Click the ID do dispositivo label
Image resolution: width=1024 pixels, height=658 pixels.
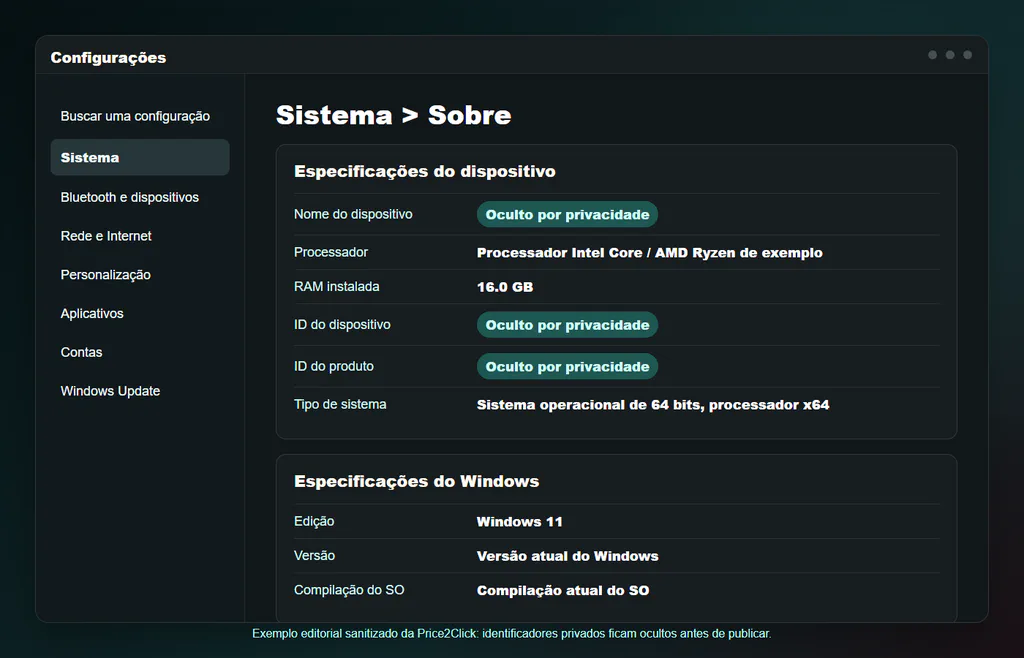click(x=342, y=324)
